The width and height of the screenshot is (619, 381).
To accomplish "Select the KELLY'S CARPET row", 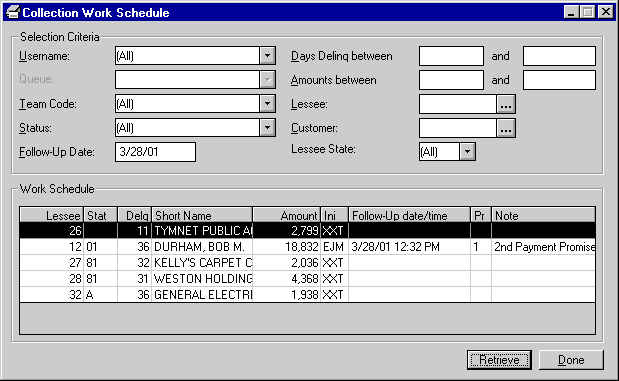I will tap(307, 263).
